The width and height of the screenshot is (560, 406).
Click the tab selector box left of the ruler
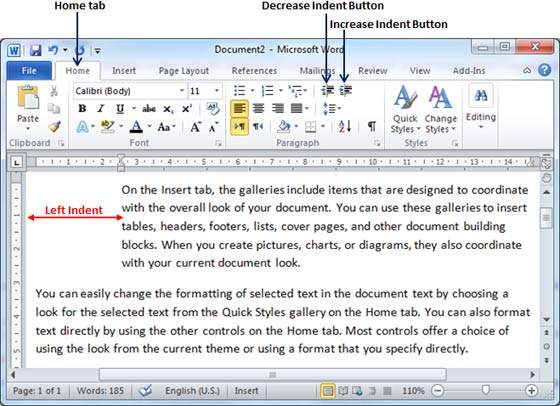coord(16,162)
